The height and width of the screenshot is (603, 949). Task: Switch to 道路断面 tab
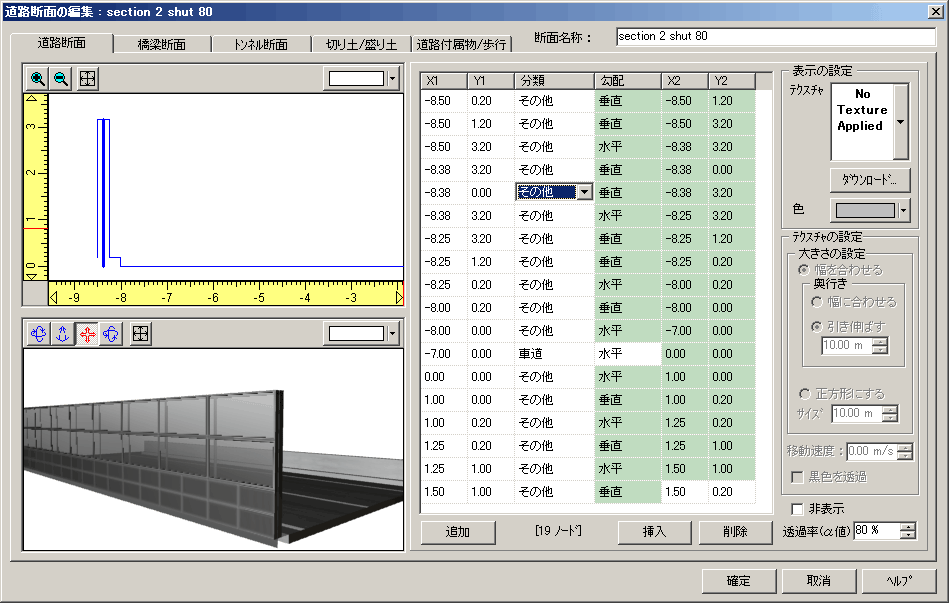62,43
